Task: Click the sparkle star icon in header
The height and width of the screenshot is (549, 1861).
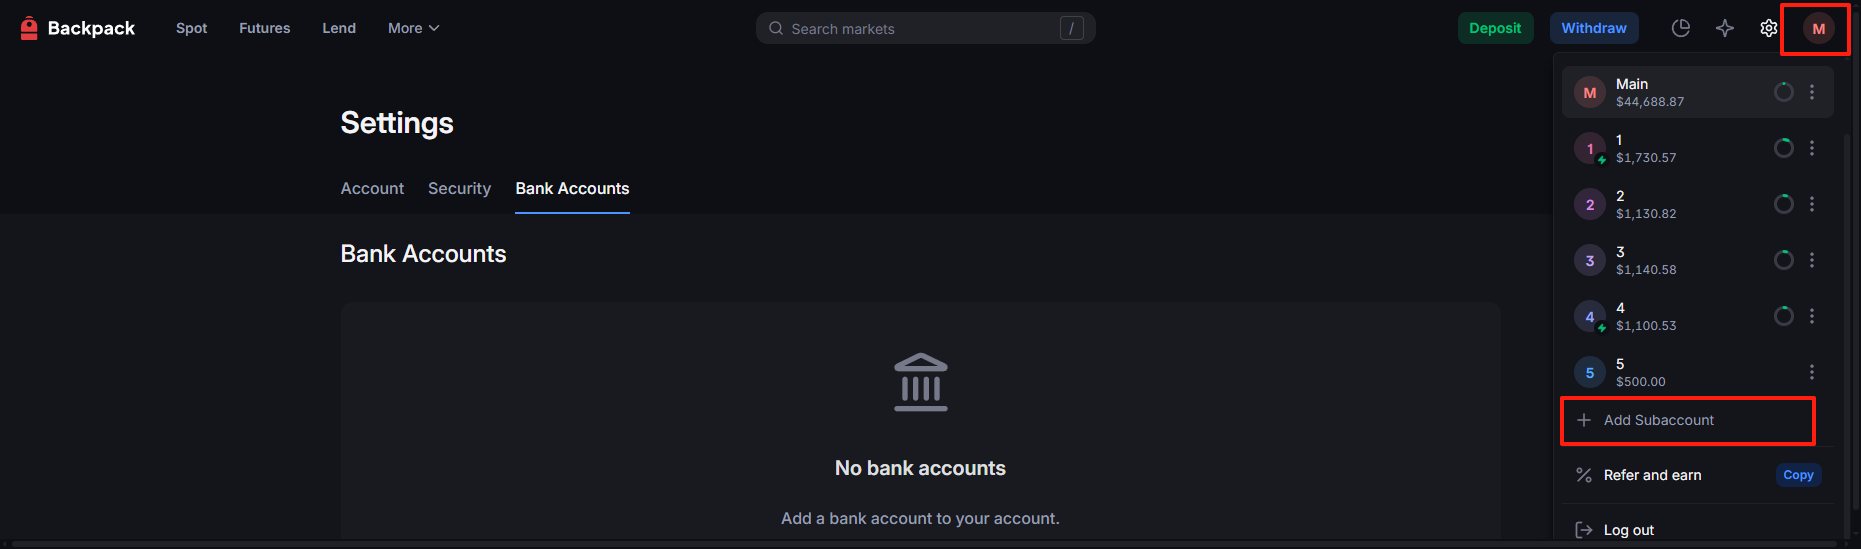Action: coord(1725,28)
